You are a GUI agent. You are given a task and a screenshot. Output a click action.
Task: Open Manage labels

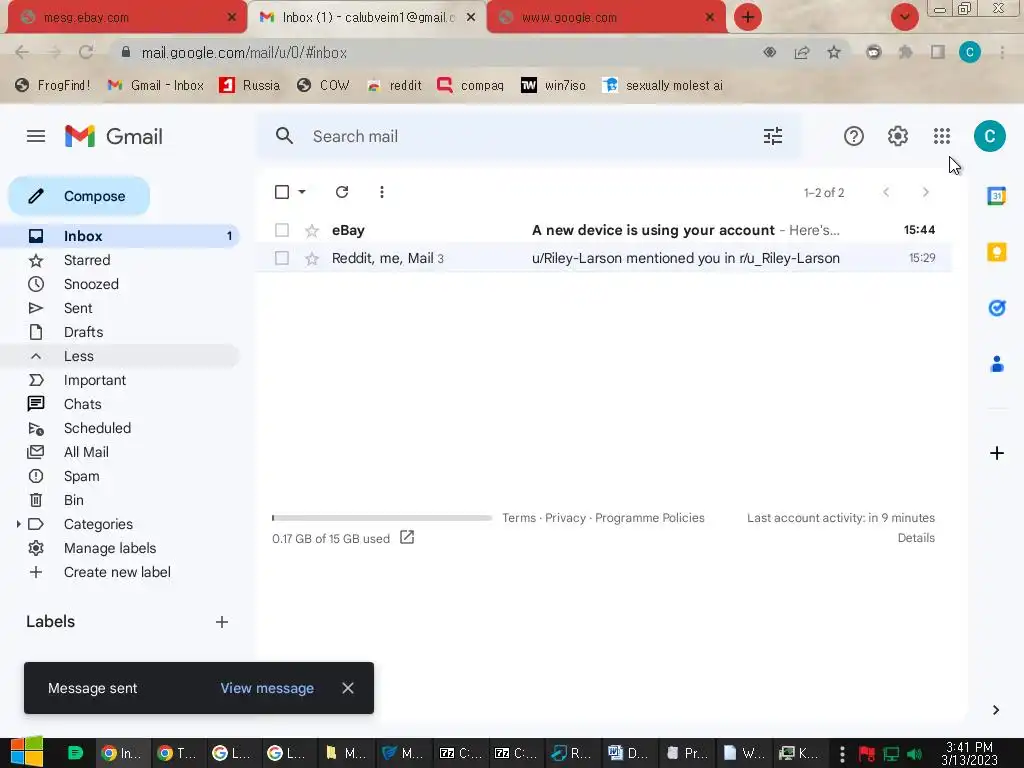(x=120, y=548)
